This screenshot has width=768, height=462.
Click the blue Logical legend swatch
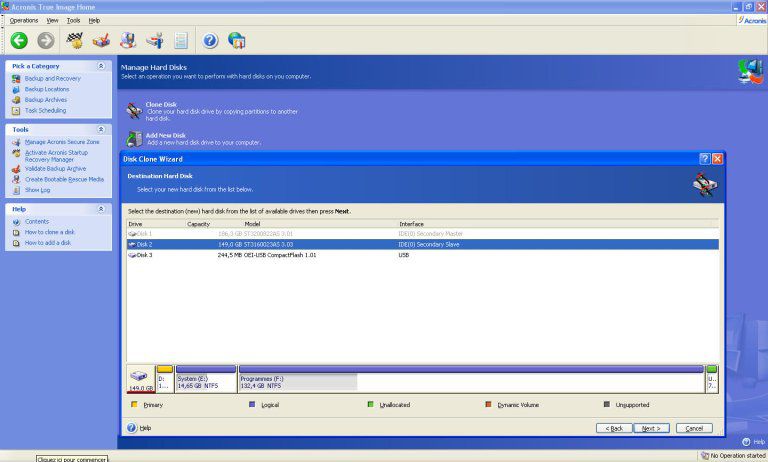pyautogui.click(x=252, y=405)
